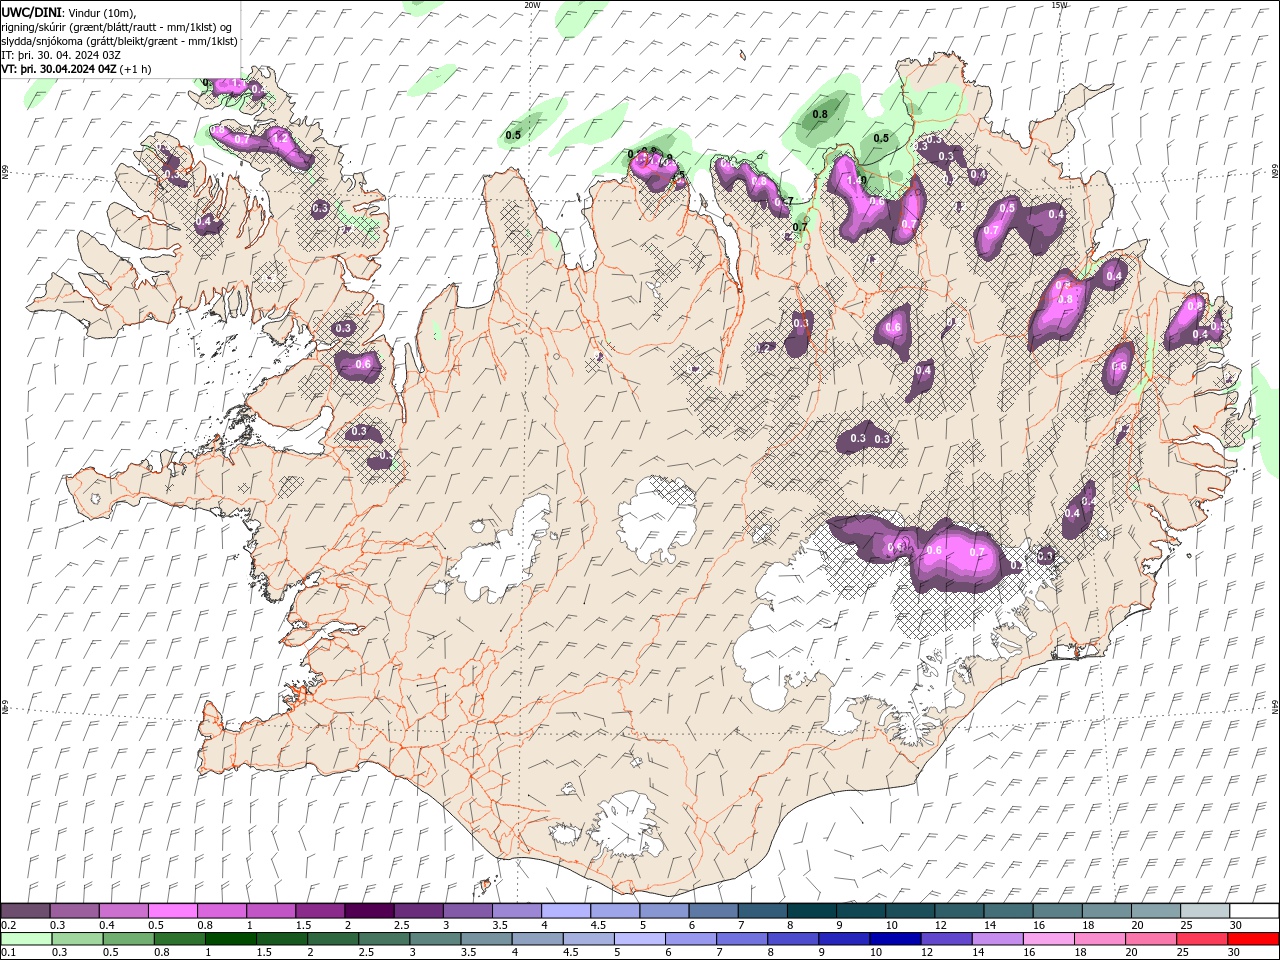Select the 'slydda/snjókoma' legend description line
Image resolution: width=1280 pixels, height=960 pixels.
click(120, 41)
